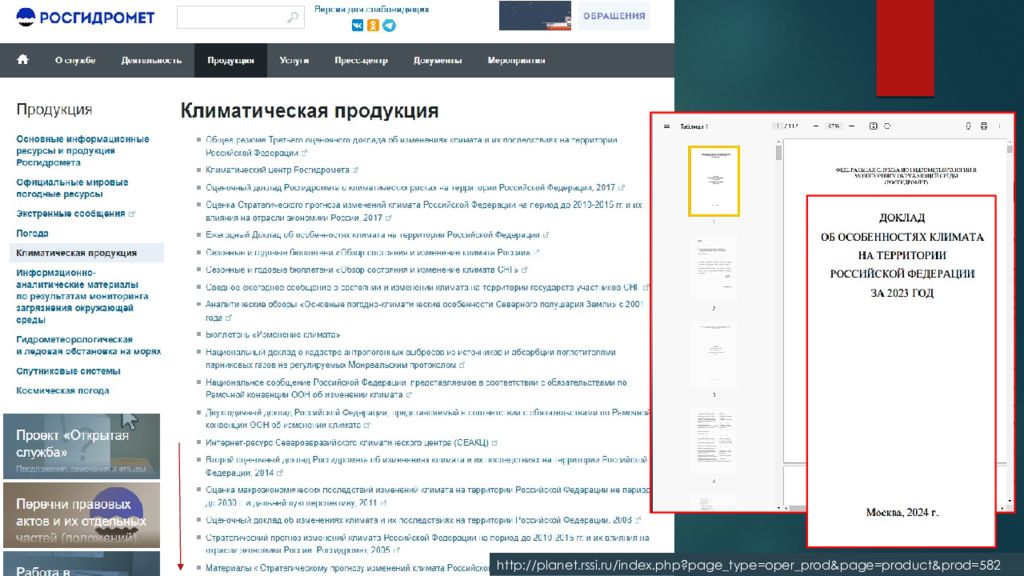Click PDF print icon
Image resolution: width=1024 pixels, height=576 pixels.
point(984,126)
